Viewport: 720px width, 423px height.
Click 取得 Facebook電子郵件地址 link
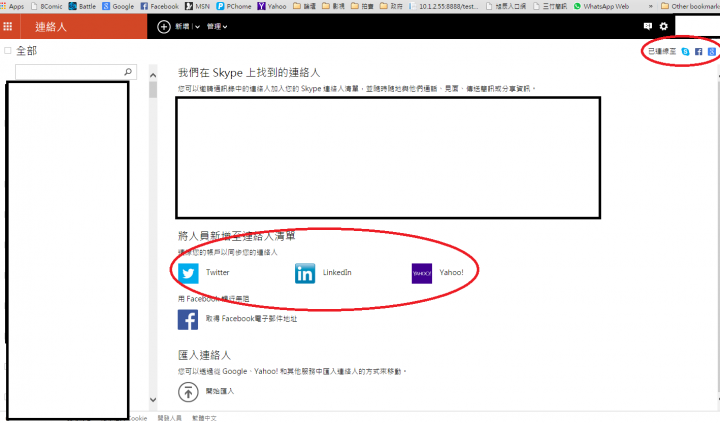pos(251,319)
